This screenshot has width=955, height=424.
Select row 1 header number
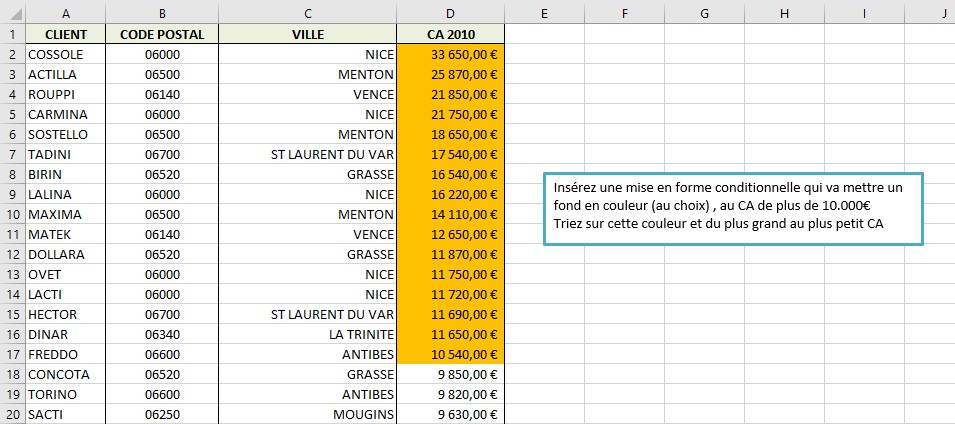click(13, 34)
